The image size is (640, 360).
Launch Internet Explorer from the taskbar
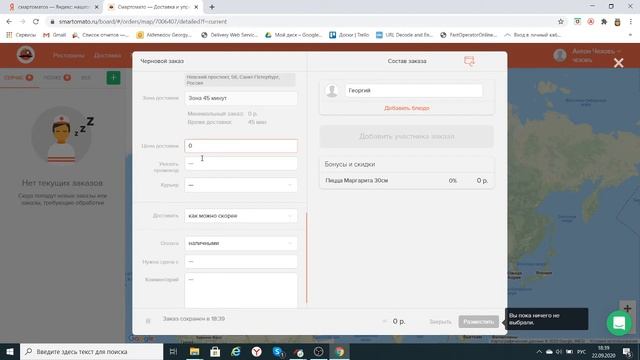click(x=236, y=351)
